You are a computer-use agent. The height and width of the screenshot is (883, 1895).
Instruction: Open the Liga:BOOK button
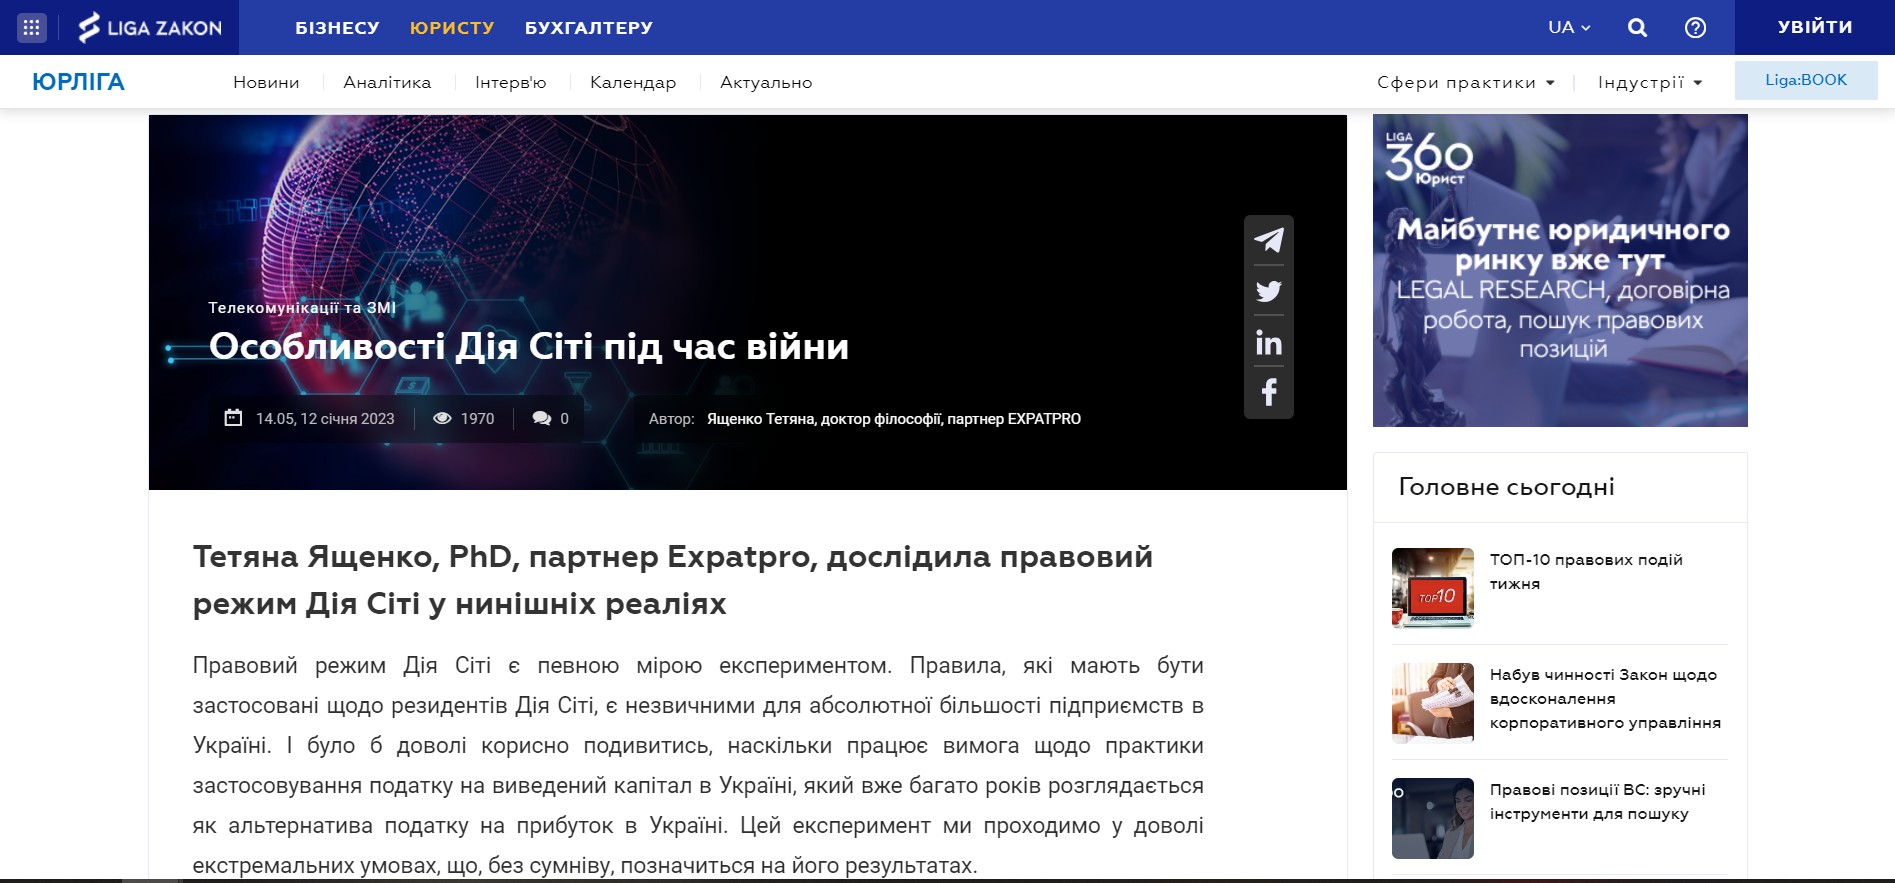click(1806, 80)
